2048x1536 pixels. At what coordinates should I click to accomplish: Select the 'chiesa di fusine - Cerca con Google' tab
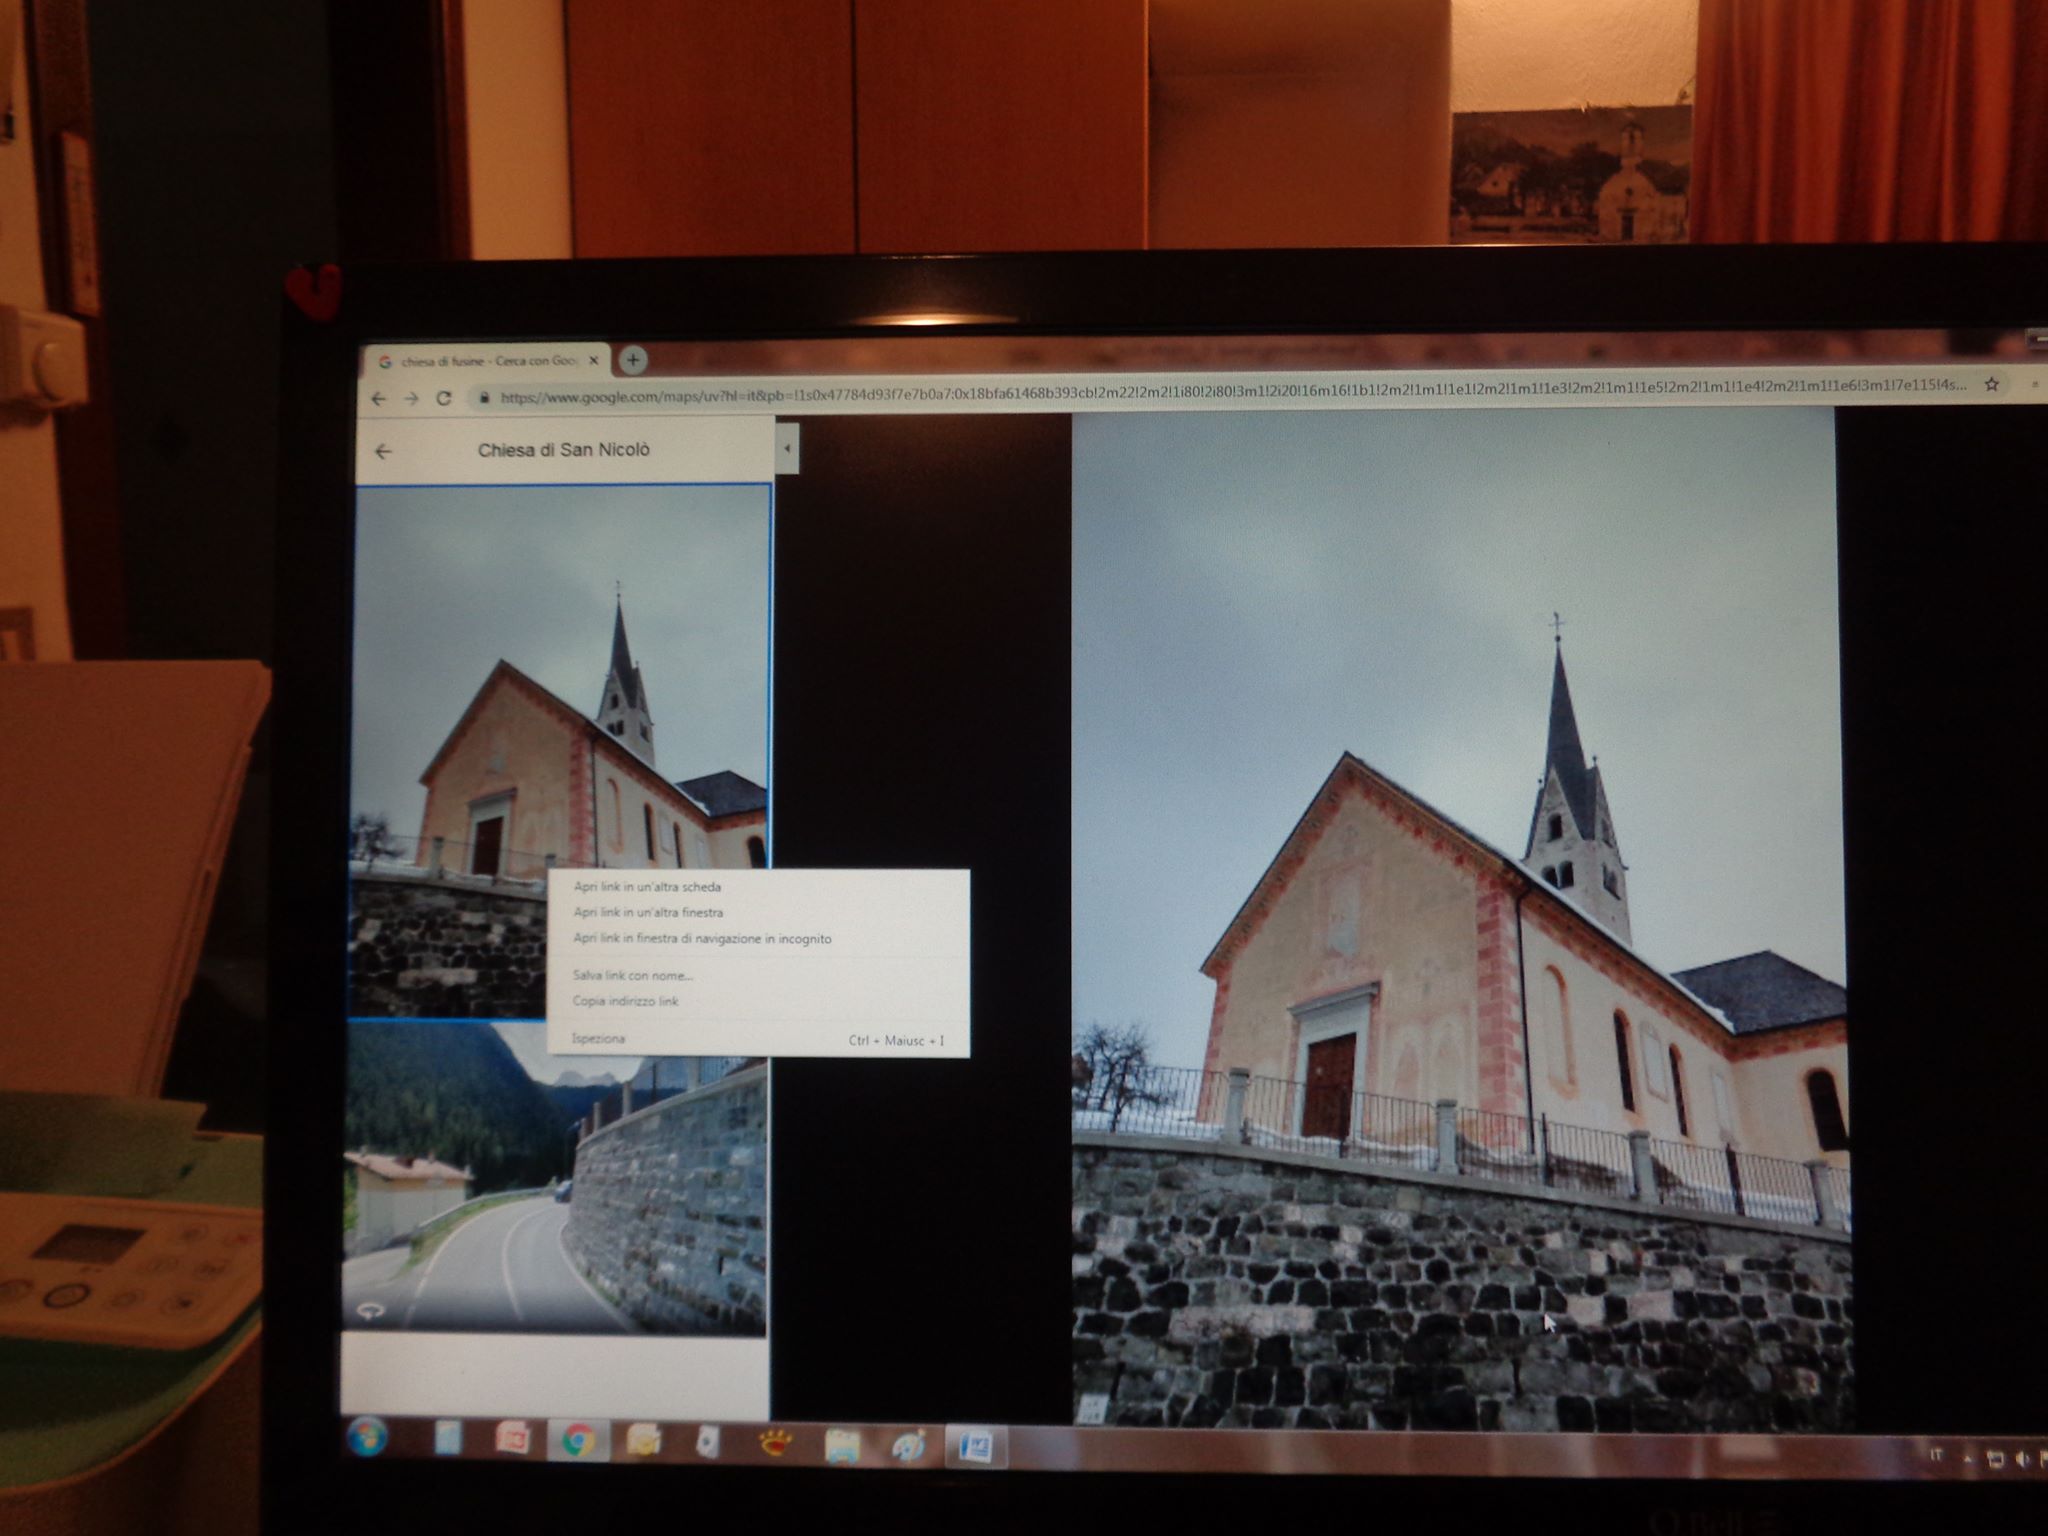pyautogui.click(x=485, y=361)
